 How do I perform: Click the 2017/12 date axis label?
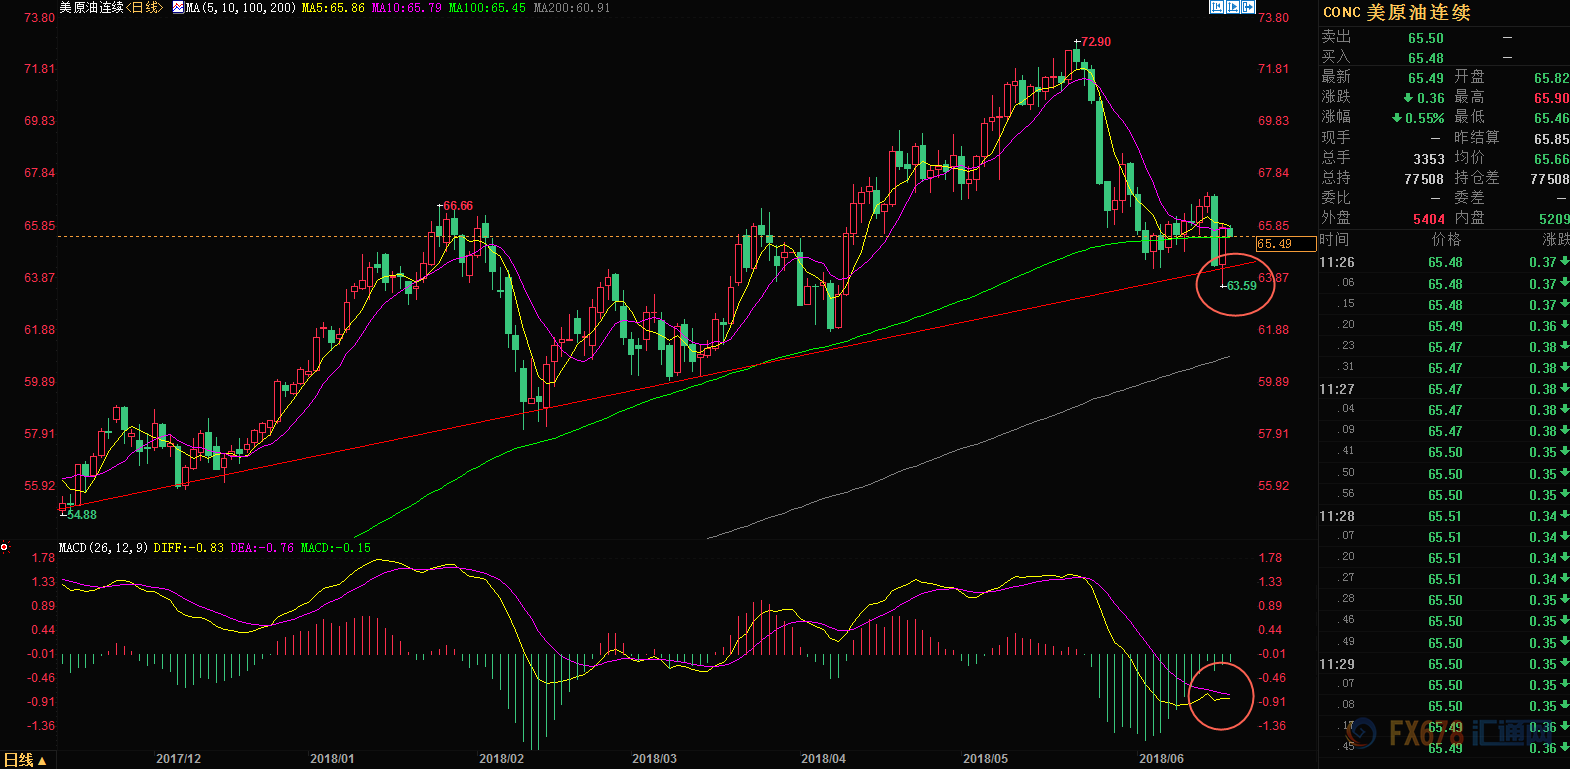[178, 759]
